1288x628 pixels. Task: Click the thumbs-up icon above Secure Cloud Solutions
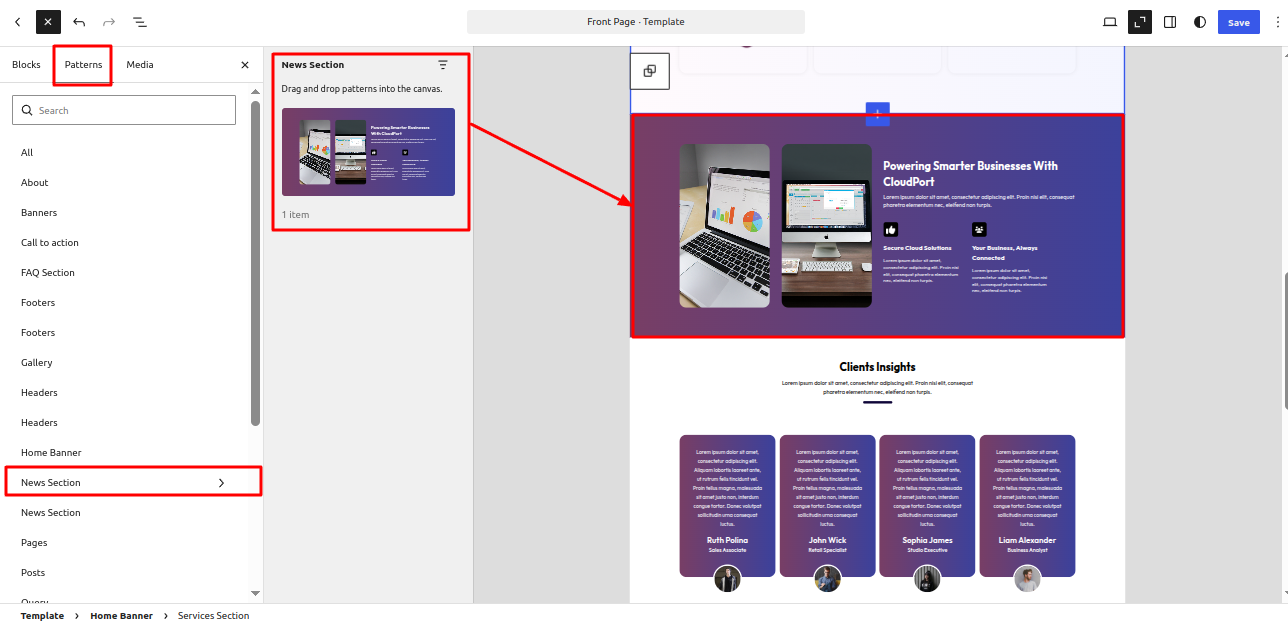tap(891, 230)
